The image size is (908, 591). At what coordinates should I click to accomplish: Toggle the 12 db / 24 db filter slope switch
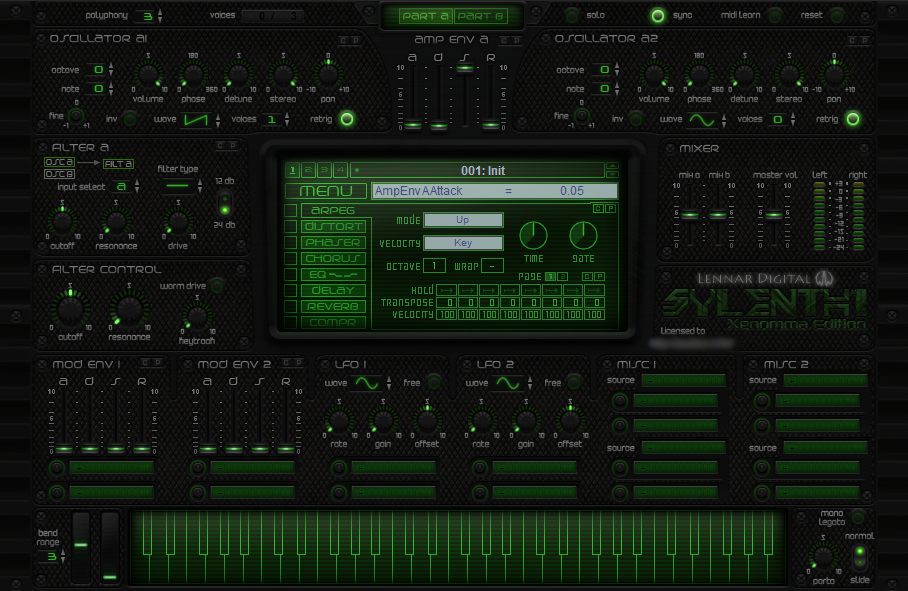[225, 203]
